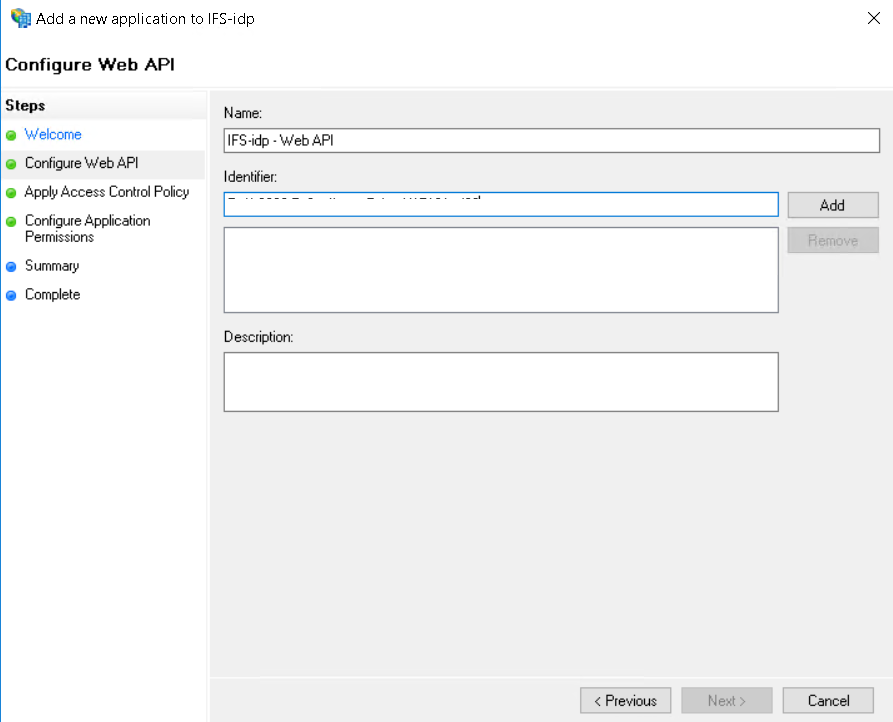The height and width of the screenshot is (722, 893).
Task: Click the blue bullet beside Summary step
Action: point(11,266)
